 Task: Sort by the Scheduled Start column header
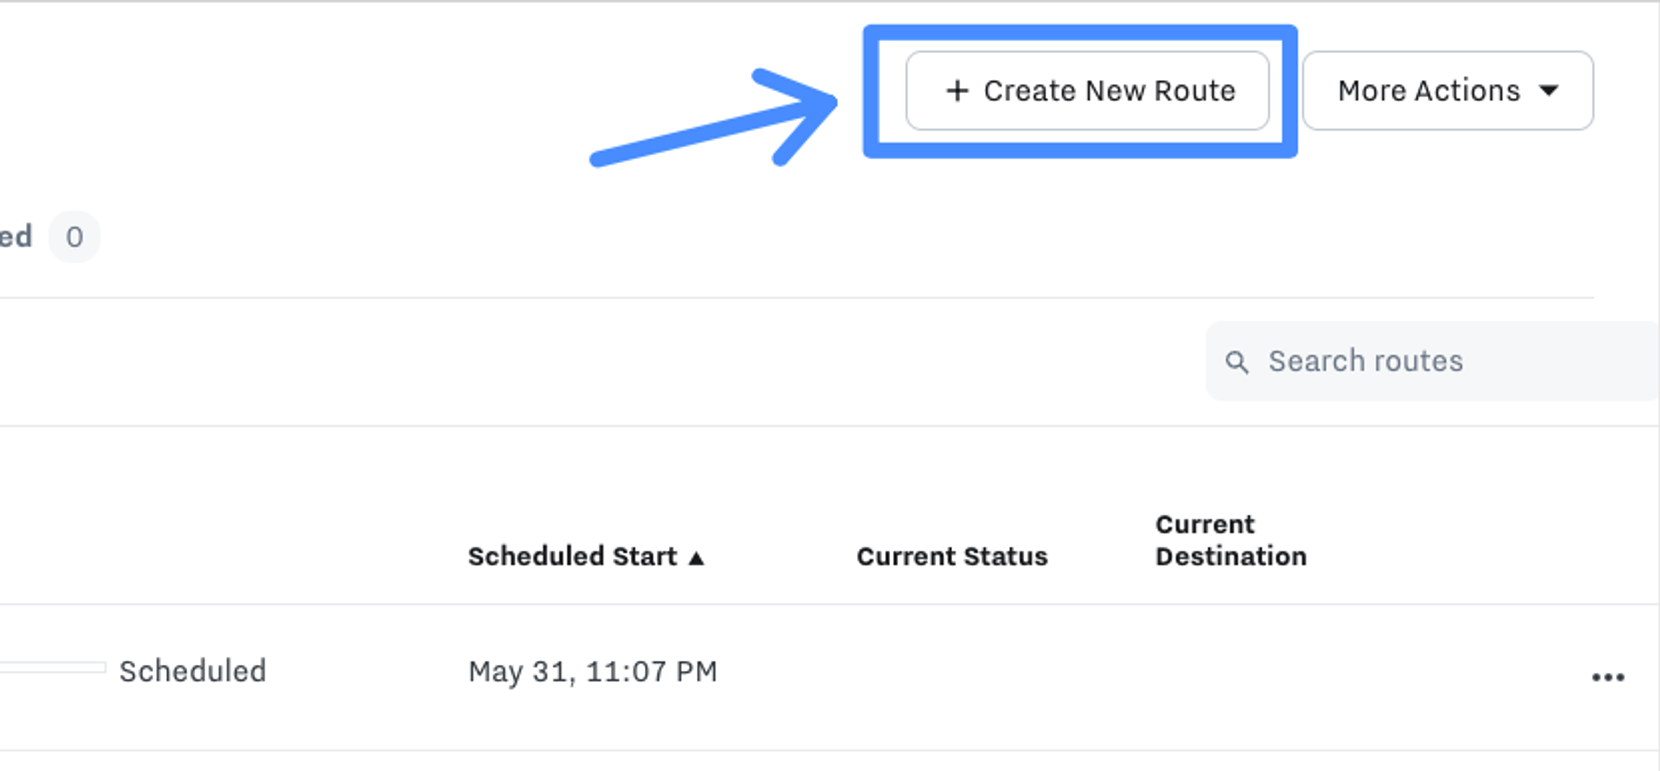572,557
